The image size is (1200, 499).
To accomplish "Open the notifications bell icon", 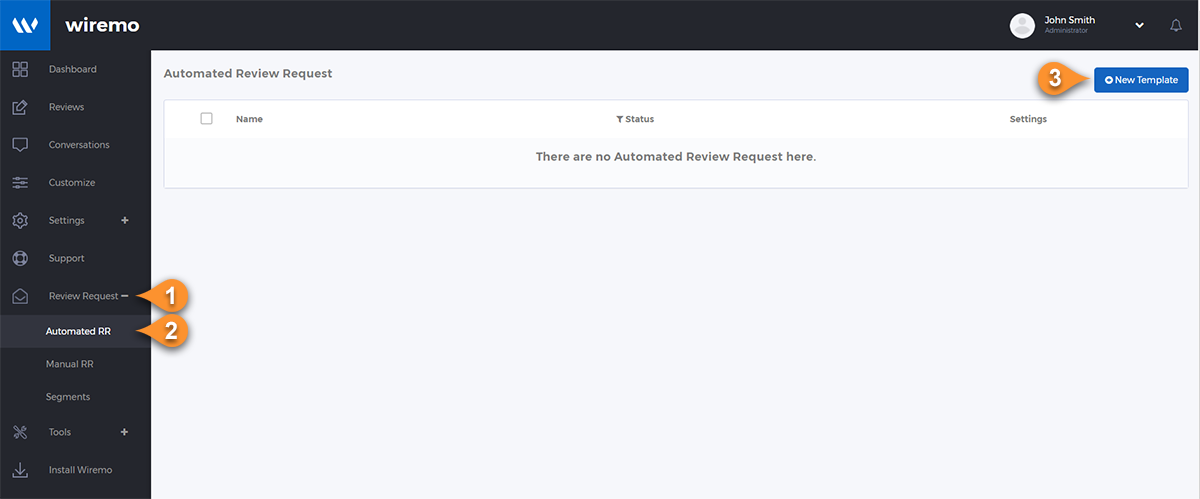I will (x=1176, y=25).
